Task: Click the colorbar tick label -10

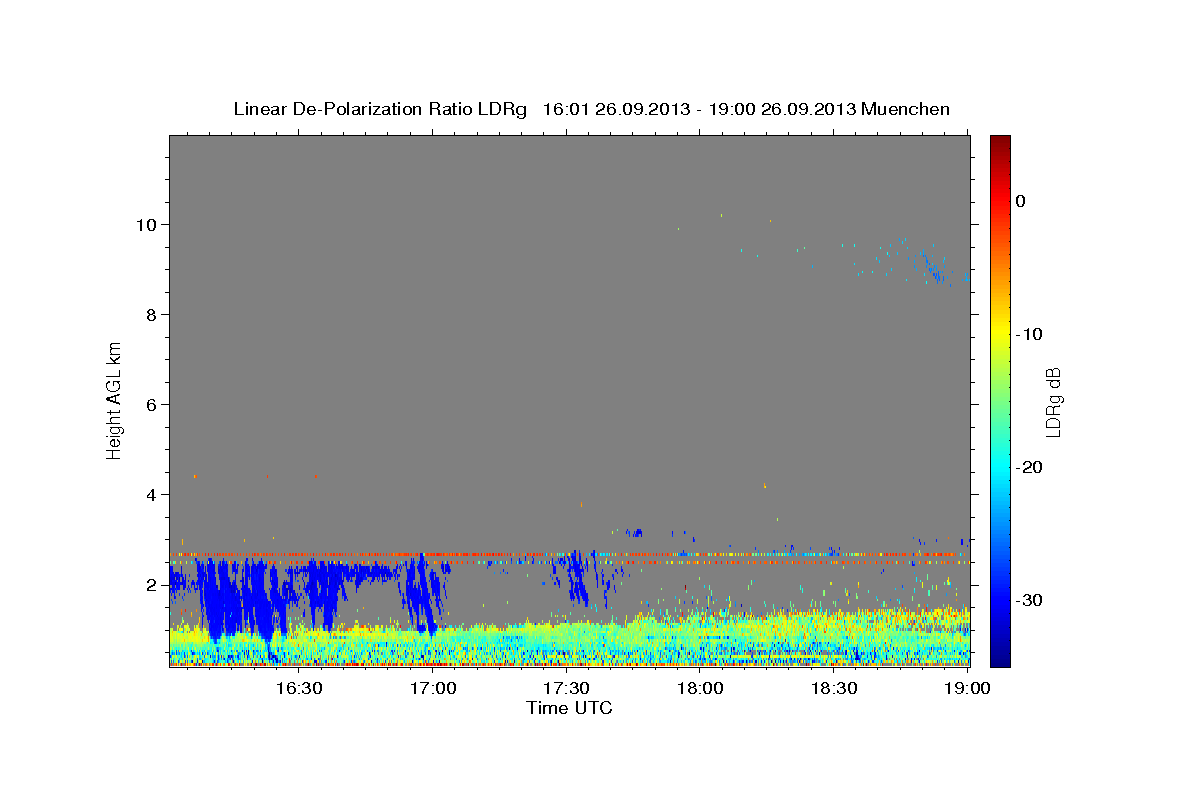Action: pos(1029,334)
